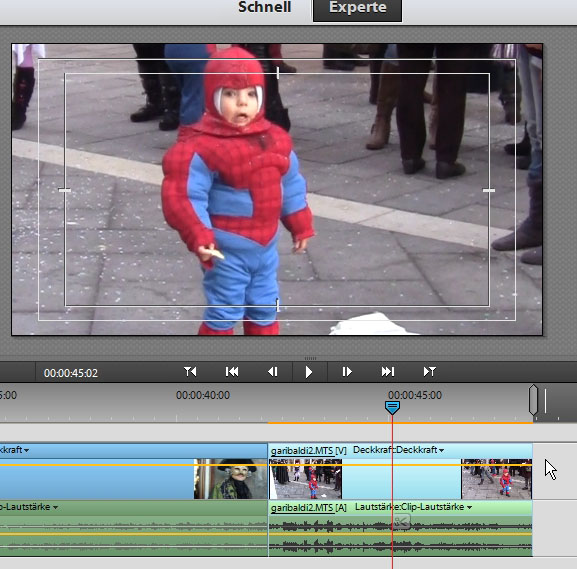
Task: Click the scissors split clip icon
Action: click(x=401, y=522)
